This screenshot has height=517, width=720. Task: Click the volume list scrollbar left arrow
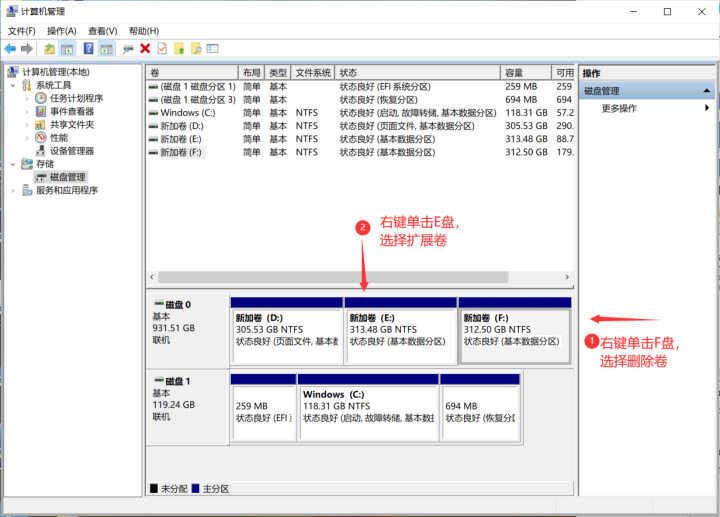tap(152, 277)
